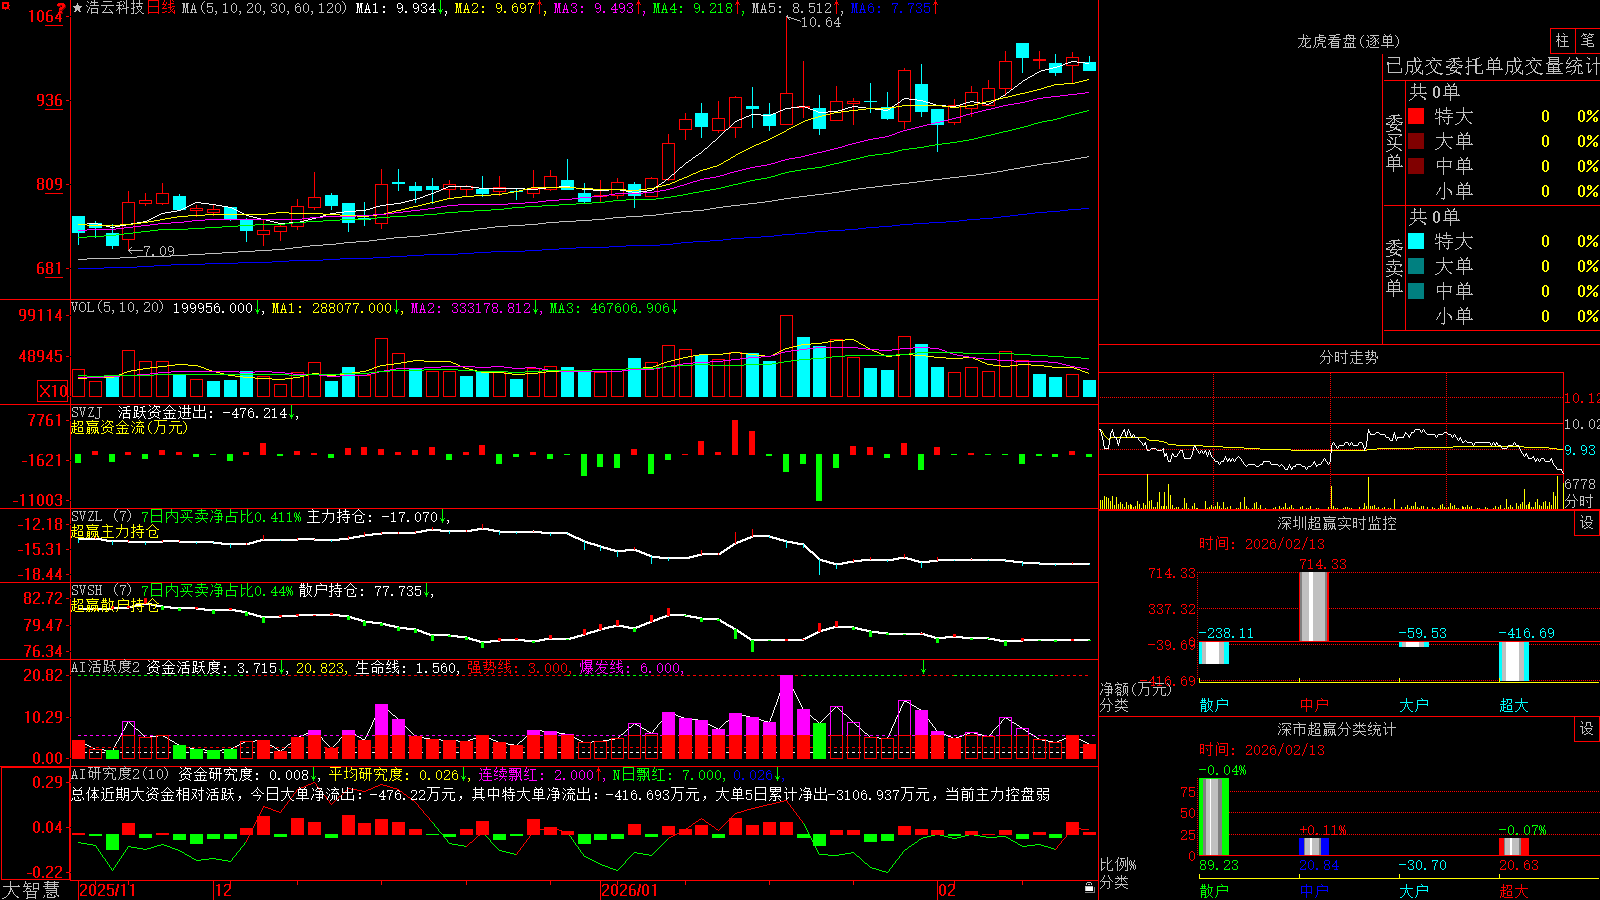Click the 20.63 超大 ratio bar
The height and width of the screenshot is (900, 1600).
tap(1514, 847)
